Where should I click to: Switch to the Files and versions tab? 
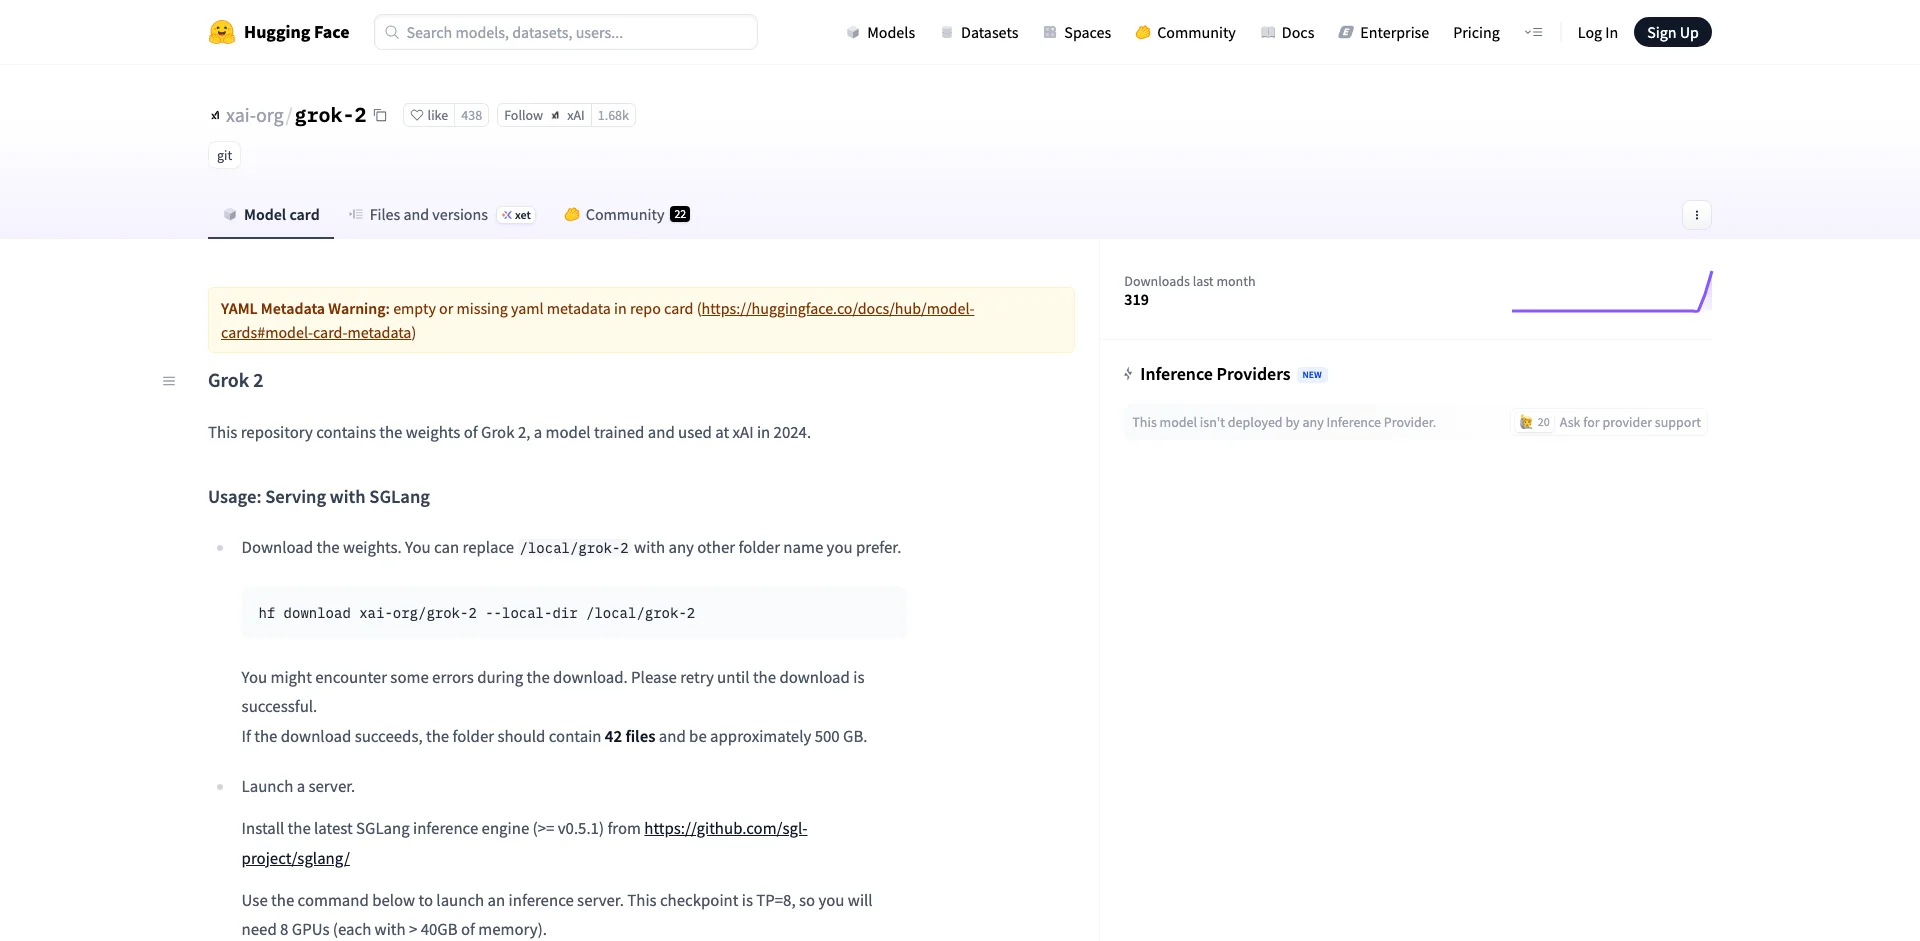[x=429, y=214]
